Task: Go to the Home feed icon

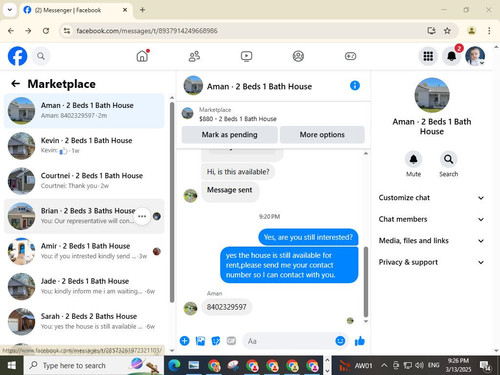Action: [x=142, y=56]
